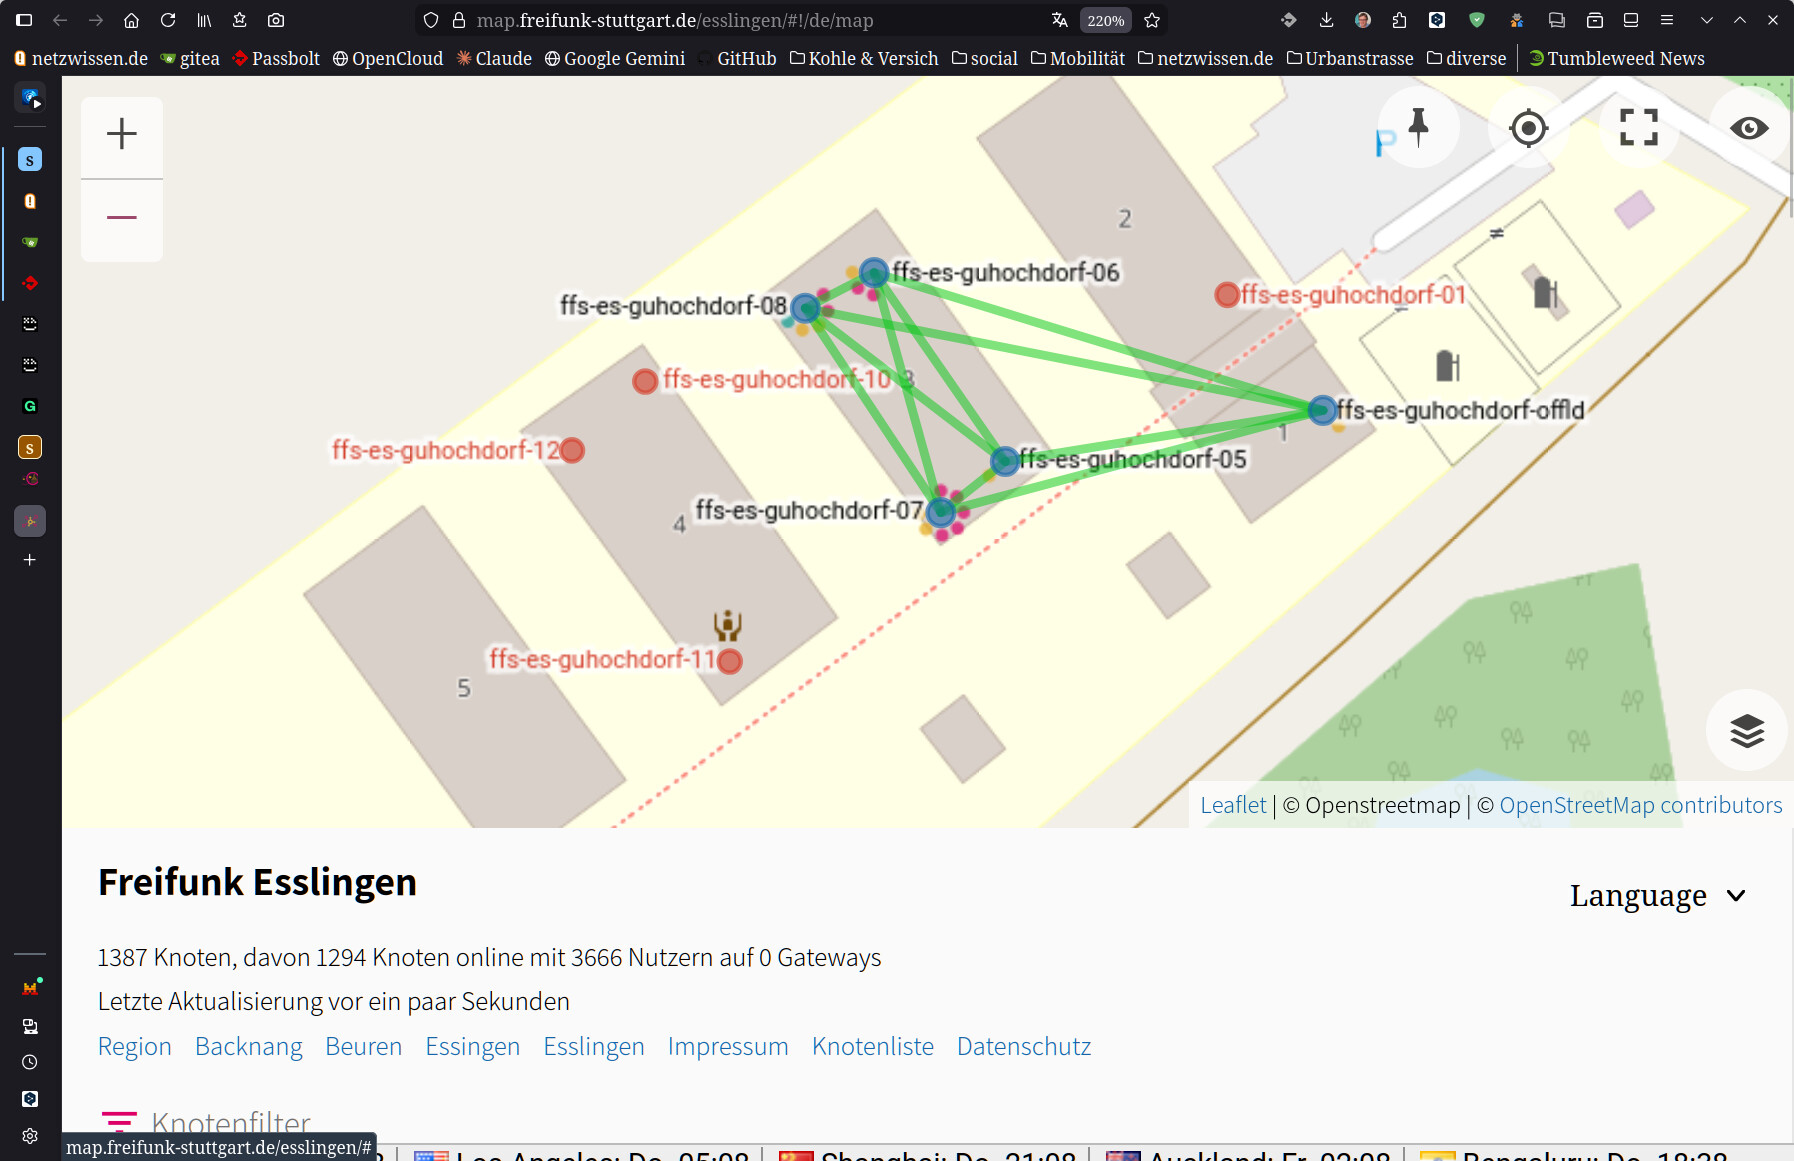Select node ffs-es-guhochdorf-01 red marker
Image resolution: width=1794 pixels, height=1161 pixels.
pyautogui.click(x=1227, y=295)
